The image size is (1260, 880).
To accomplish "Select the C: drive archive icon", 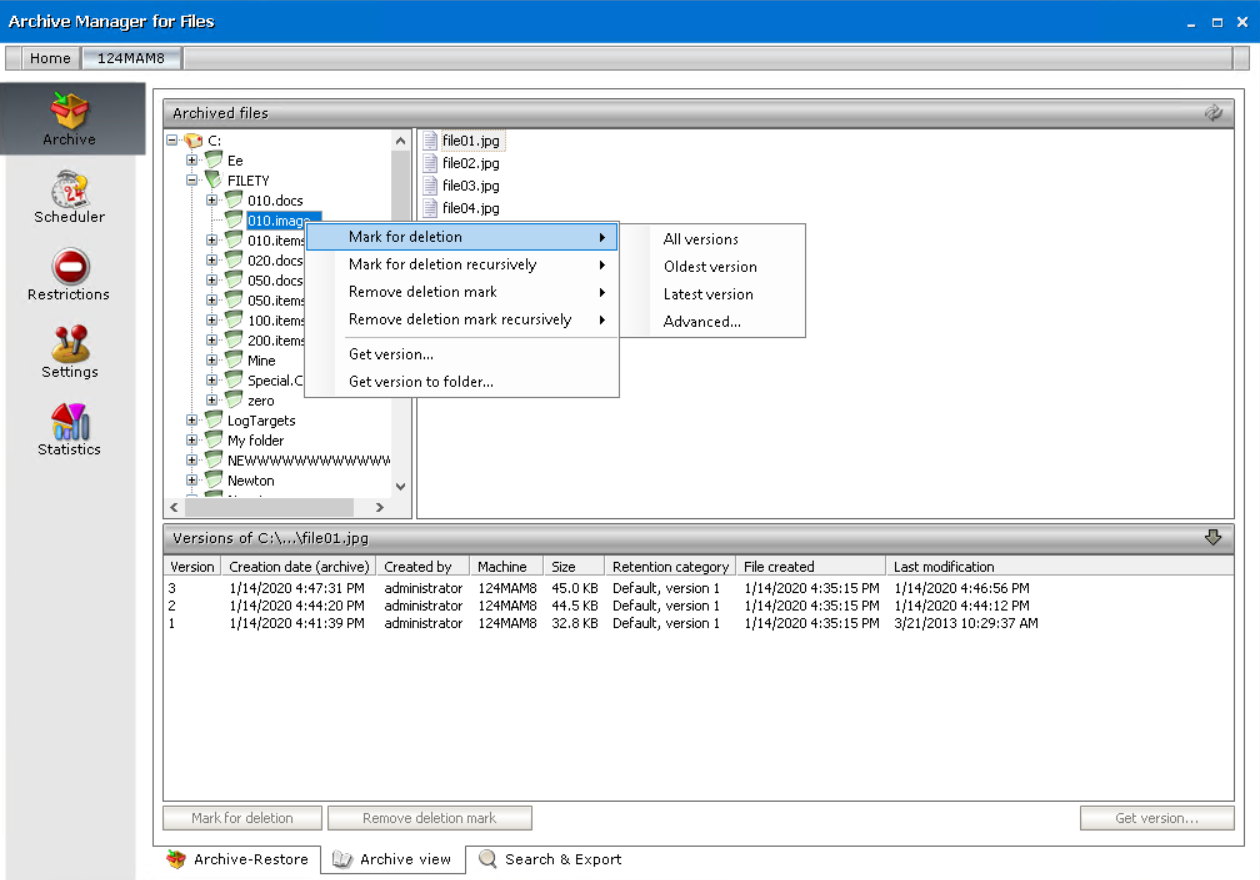I will pos(194,141).
